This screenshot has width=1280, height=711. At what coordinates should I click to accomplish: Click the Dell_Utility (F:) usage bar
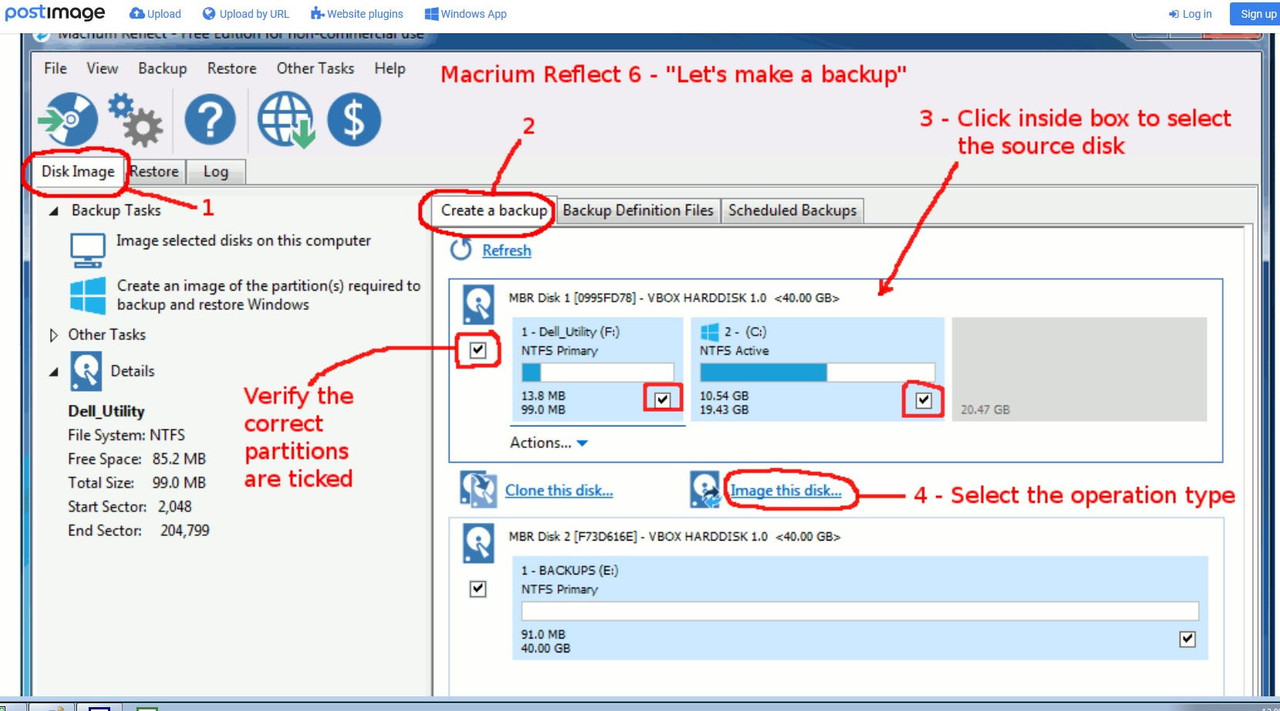(598, 373)
